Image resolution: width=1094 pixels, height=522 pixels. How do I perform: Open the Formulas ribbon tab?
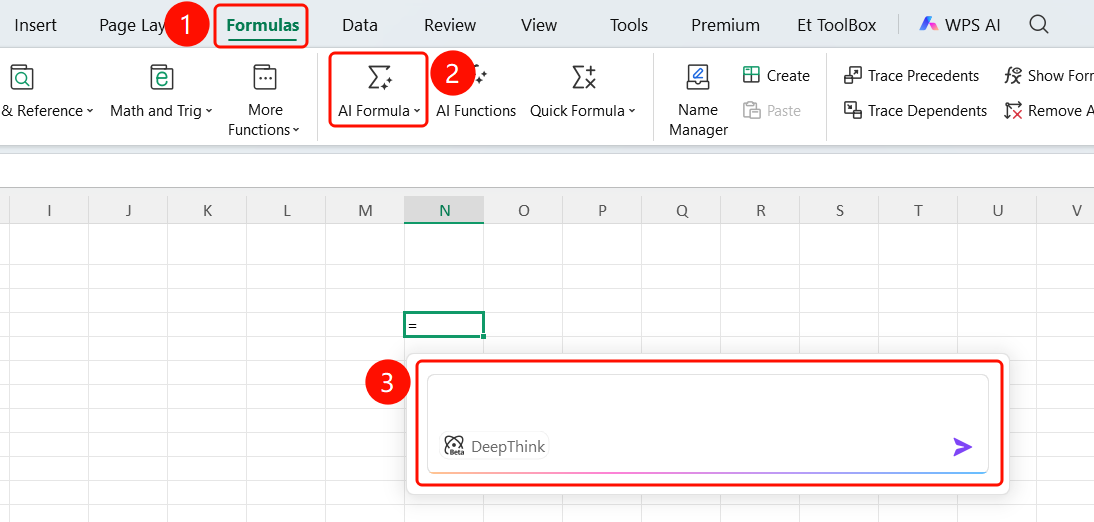(262, 26)
